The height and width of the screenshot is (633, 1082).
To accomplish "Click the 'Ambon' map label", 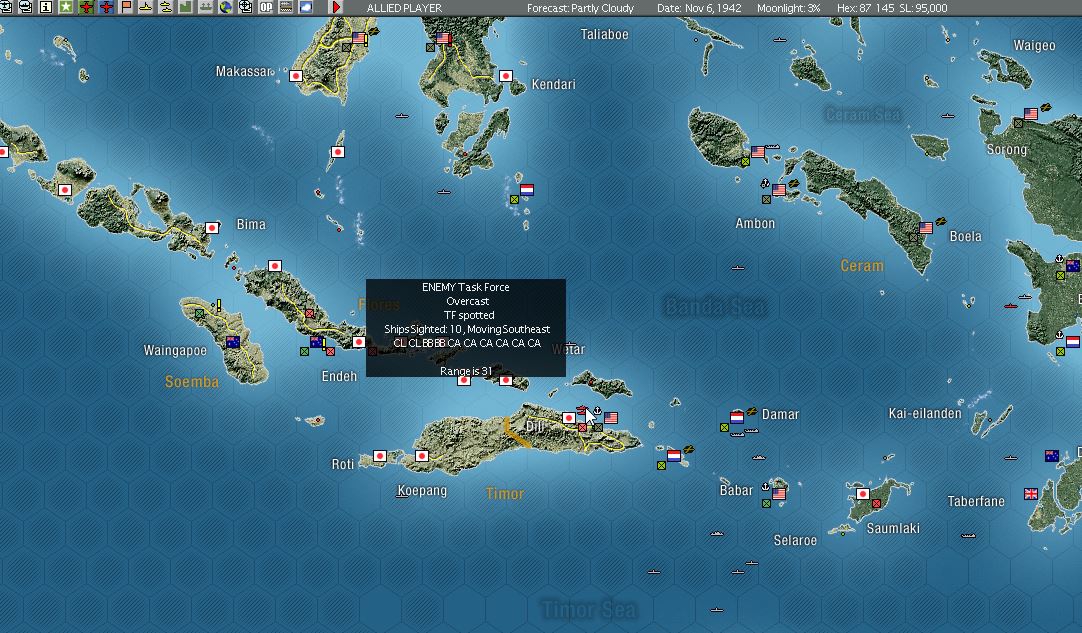I will click(x=755, y=224).
